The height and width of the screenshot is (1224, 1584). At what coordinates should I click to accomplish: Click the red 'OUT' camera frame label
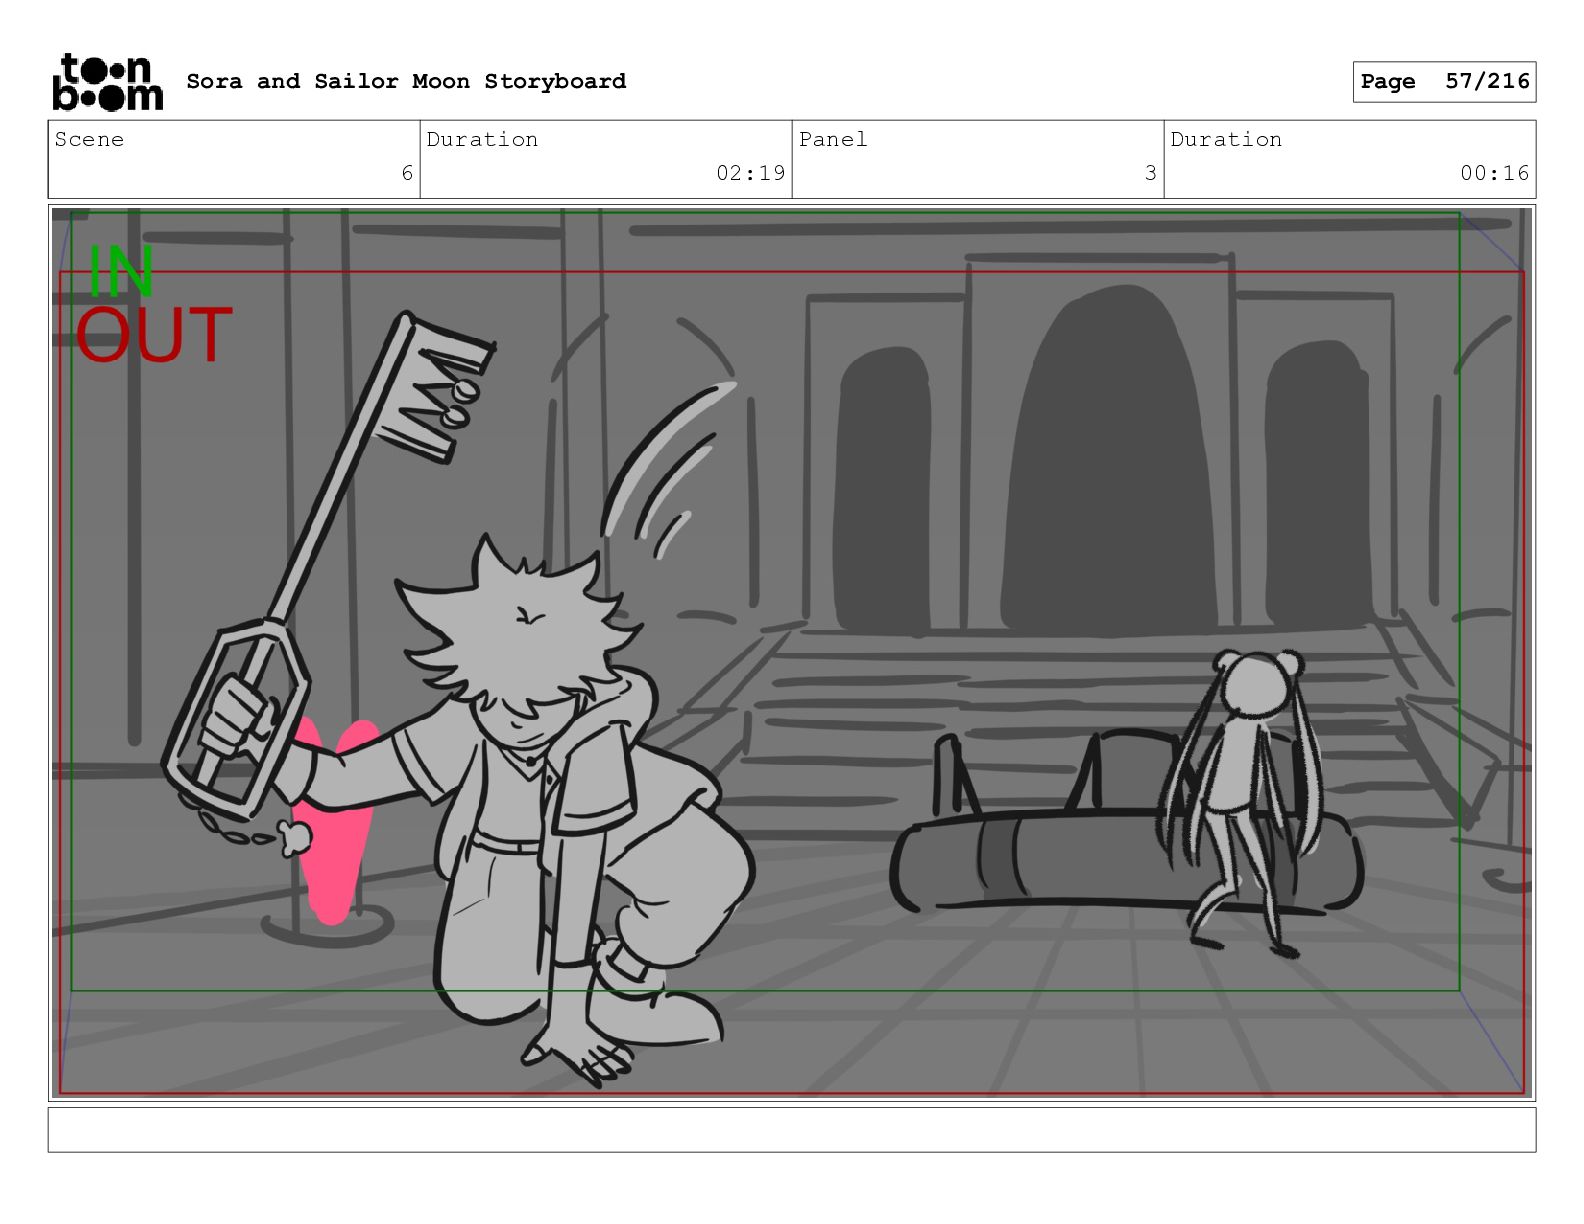[154, 335]
